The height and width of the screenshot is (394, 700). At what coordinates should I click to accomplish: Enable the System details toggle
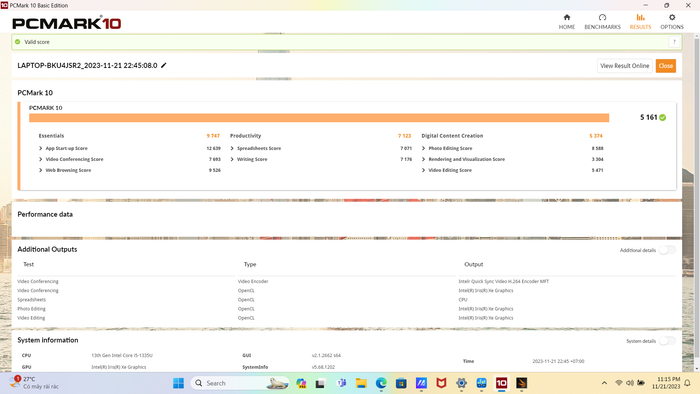(x=667, y=341)
